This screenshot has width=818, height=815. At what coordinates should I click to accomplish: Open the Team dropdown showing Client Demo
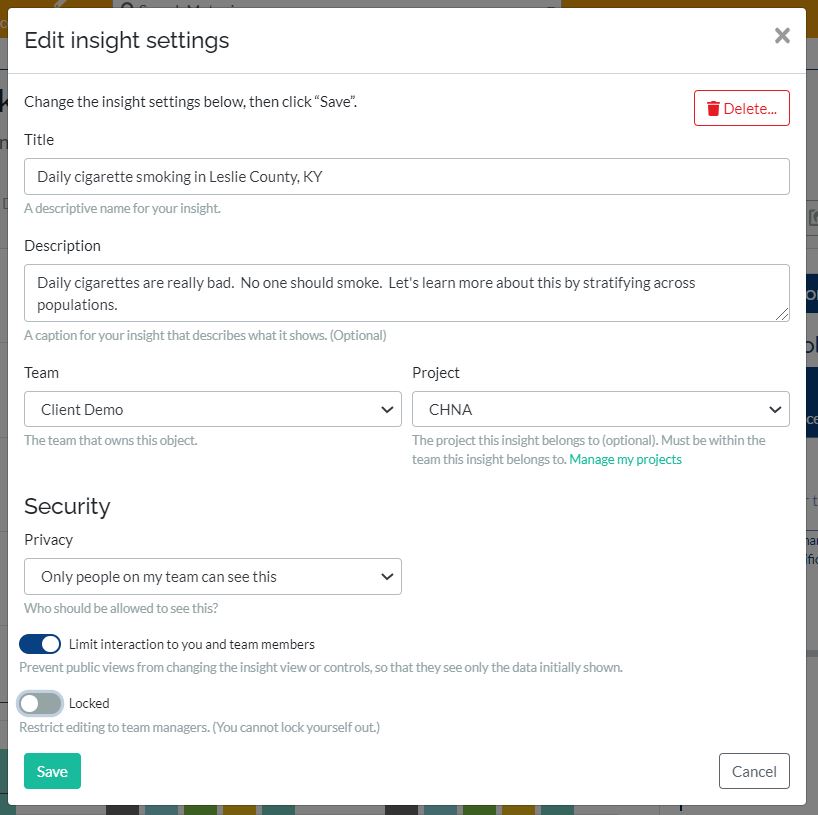[212, 410]
